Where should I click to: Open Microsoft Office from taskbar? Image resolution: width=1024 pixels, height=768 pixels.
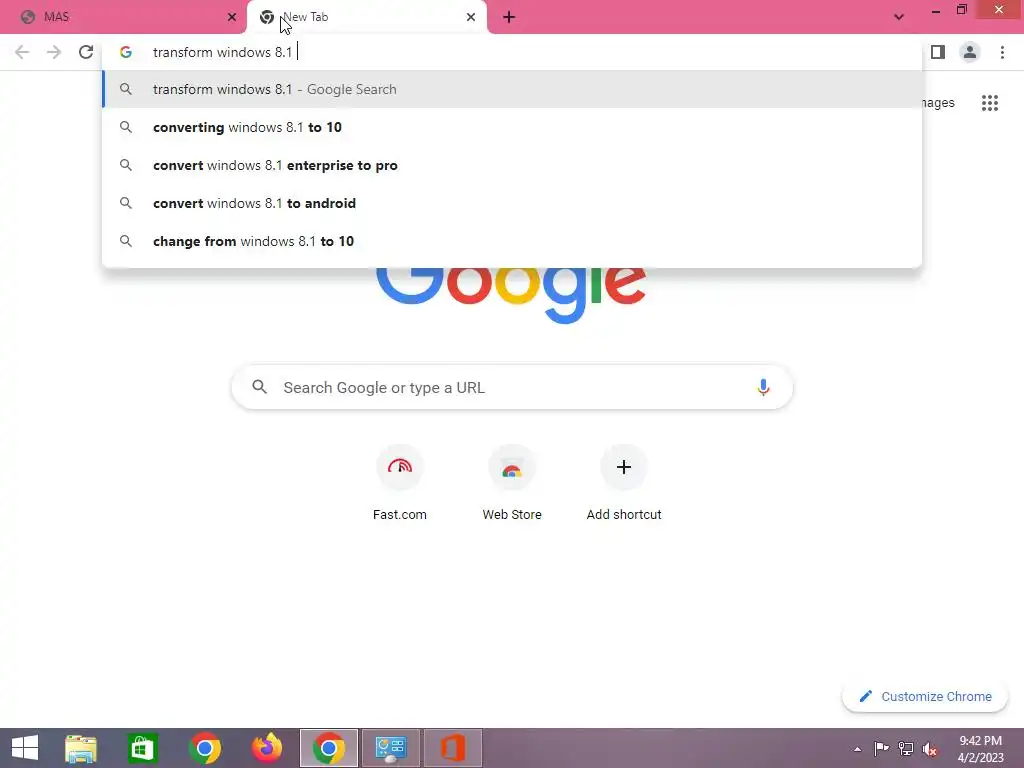point(453,748)
